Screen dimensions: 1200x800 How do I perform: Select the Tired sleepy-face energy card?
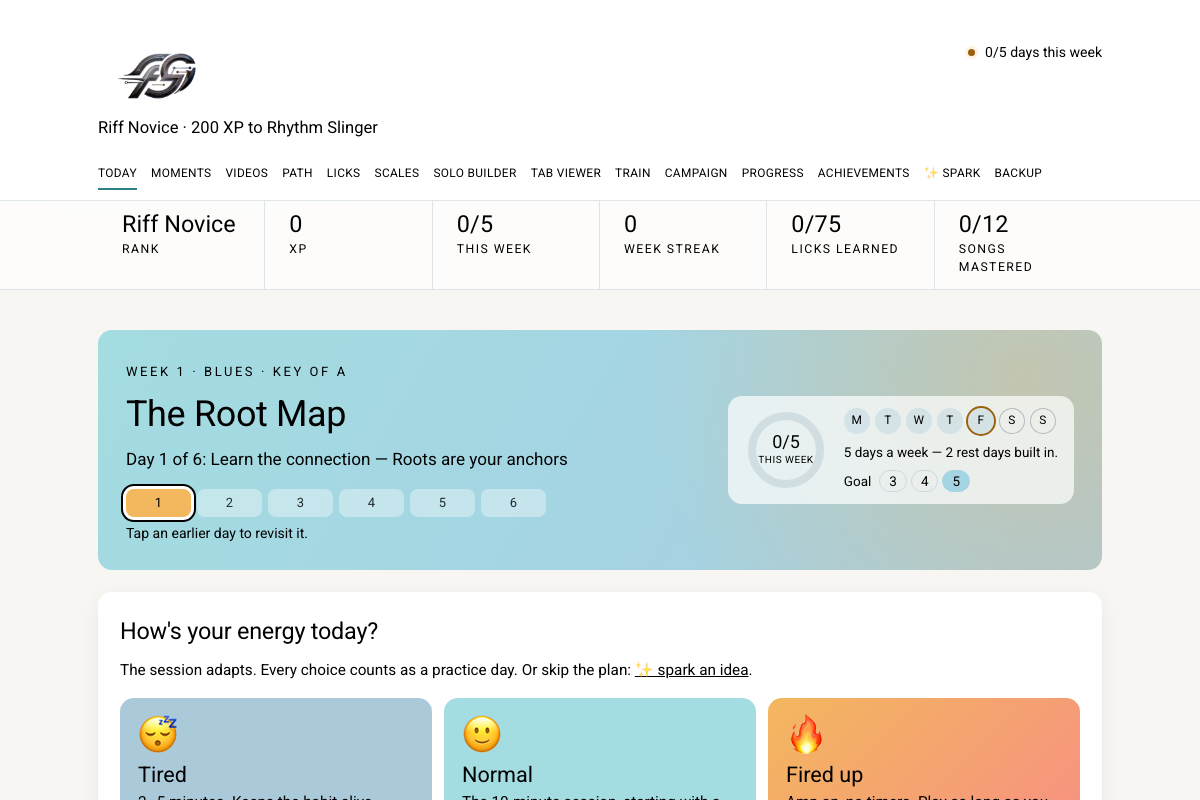(276, 749)
